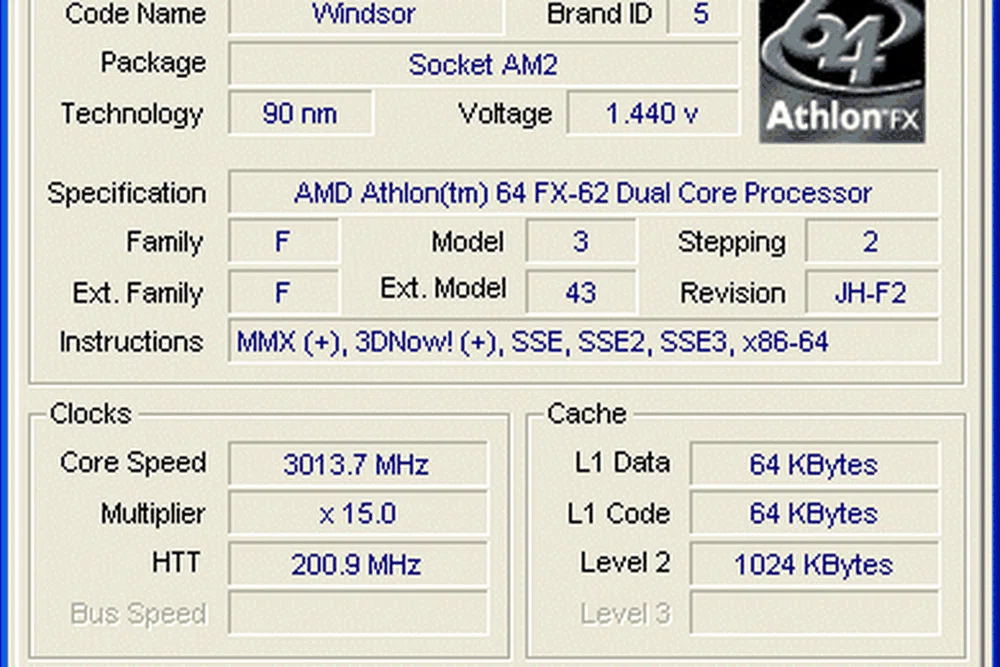The image size is (1000, 667).
Task: Click the Ext. Model field showing 43
Action: 581,293
